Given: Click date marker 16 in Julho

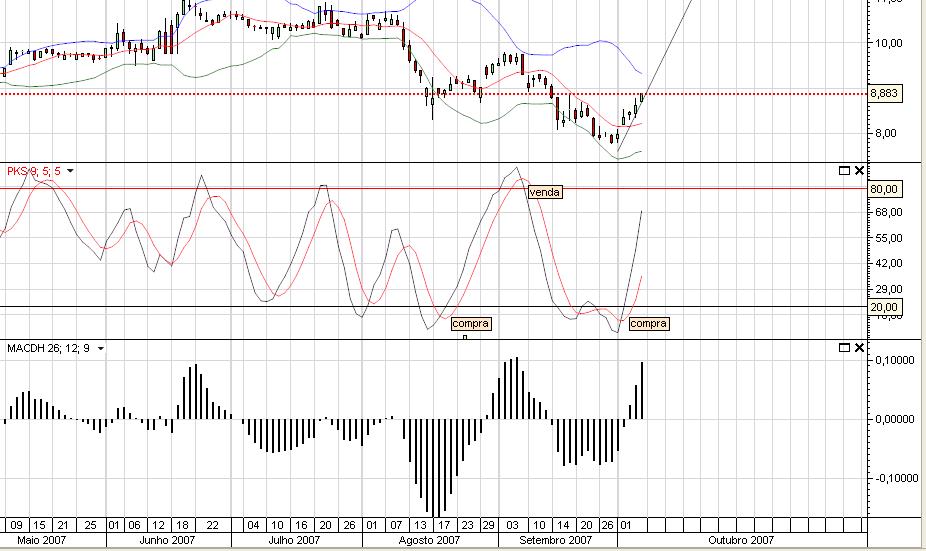Looking at the screenshot, I should [301, 525].
